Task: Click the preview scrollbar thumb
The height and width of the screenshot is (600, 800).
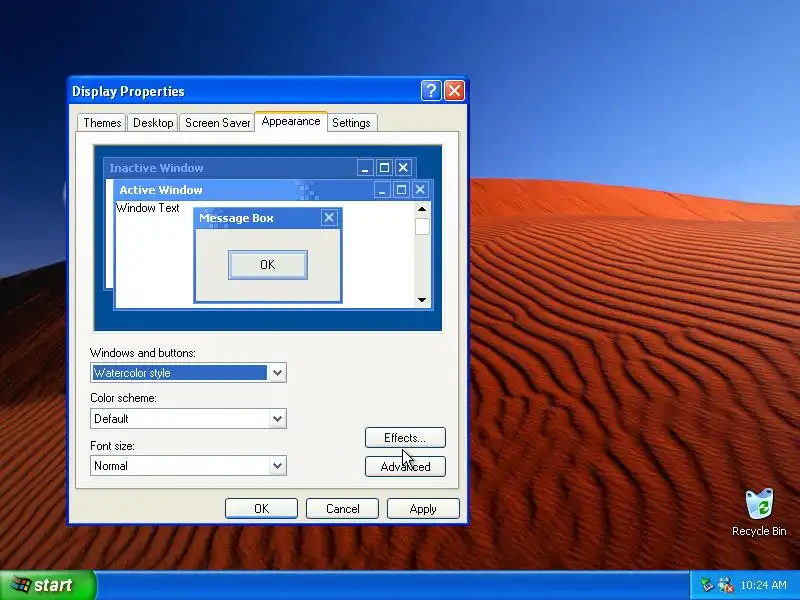Action: 422,227
